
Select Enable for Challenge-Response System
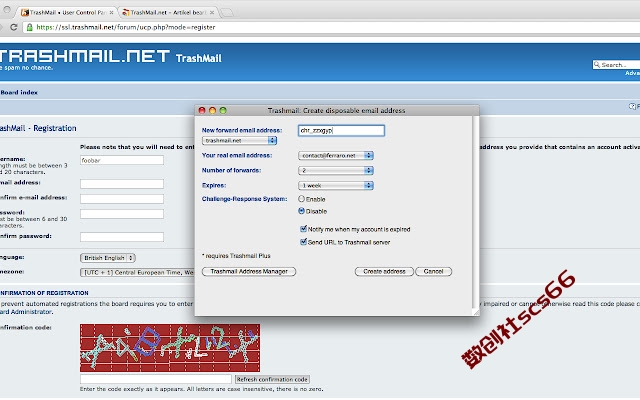[x=302, y=199]
